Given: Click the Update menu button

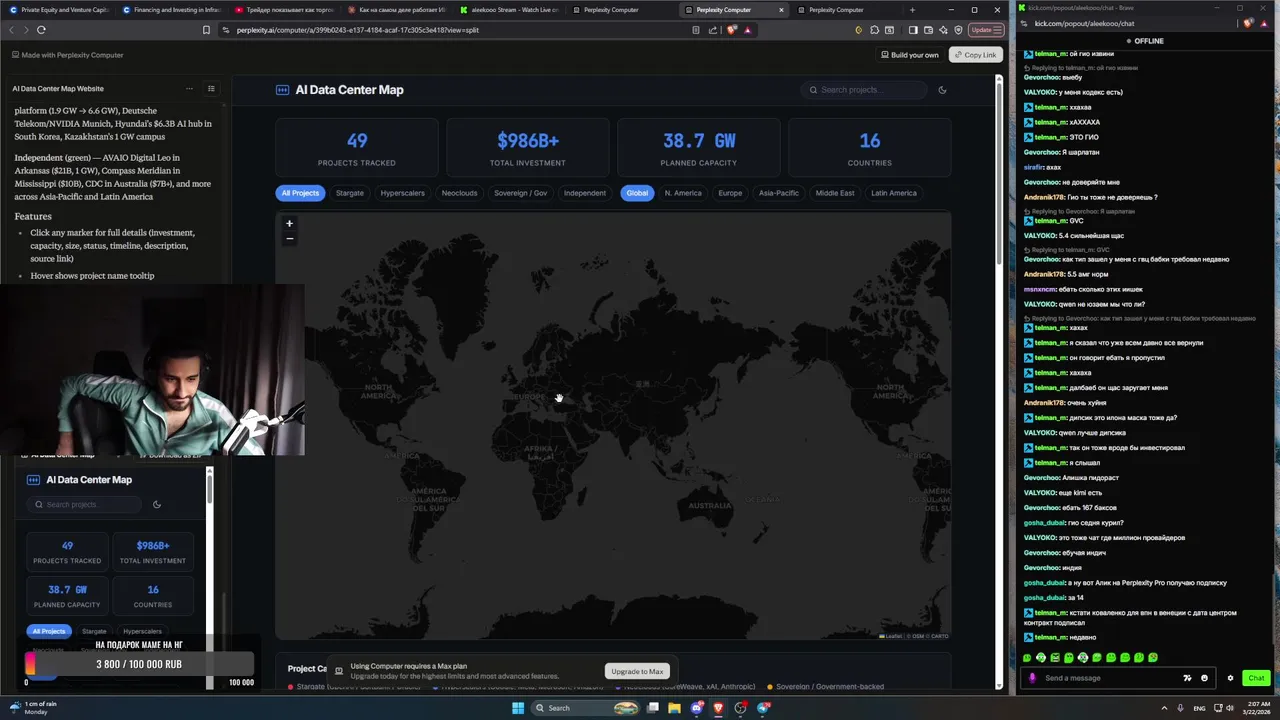Looking at the screenshot, I should (x=986, y=30).
